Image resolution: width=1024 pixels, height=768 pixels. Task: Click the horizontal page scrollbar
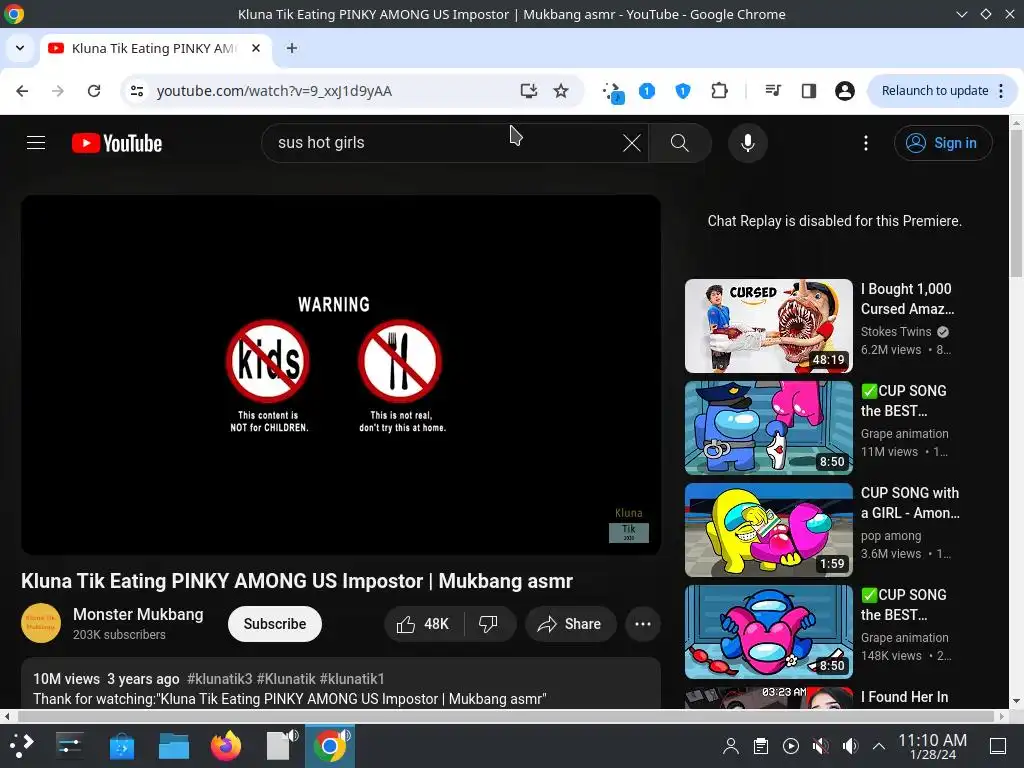click(x=505, y=716)
